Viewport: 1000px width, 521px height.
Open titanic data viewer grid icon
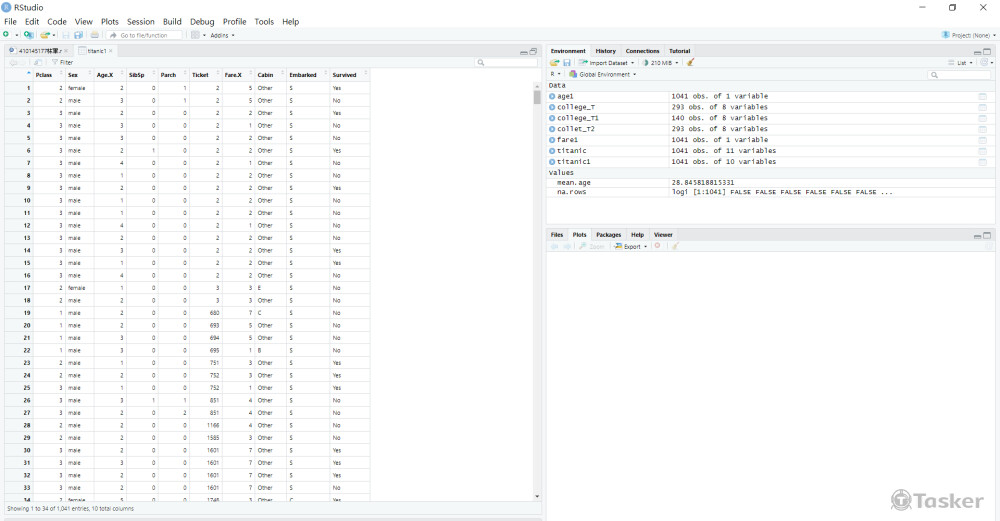982,151
